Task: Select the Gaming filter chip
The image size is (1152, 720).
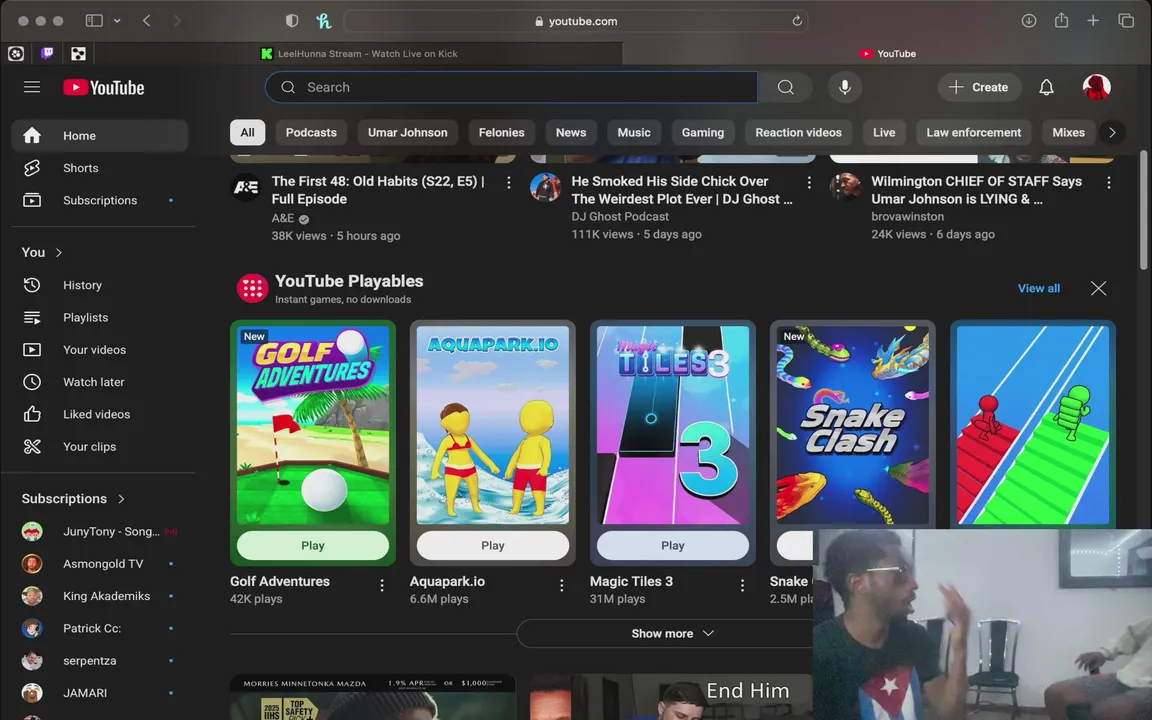Action: click(702, 132)
